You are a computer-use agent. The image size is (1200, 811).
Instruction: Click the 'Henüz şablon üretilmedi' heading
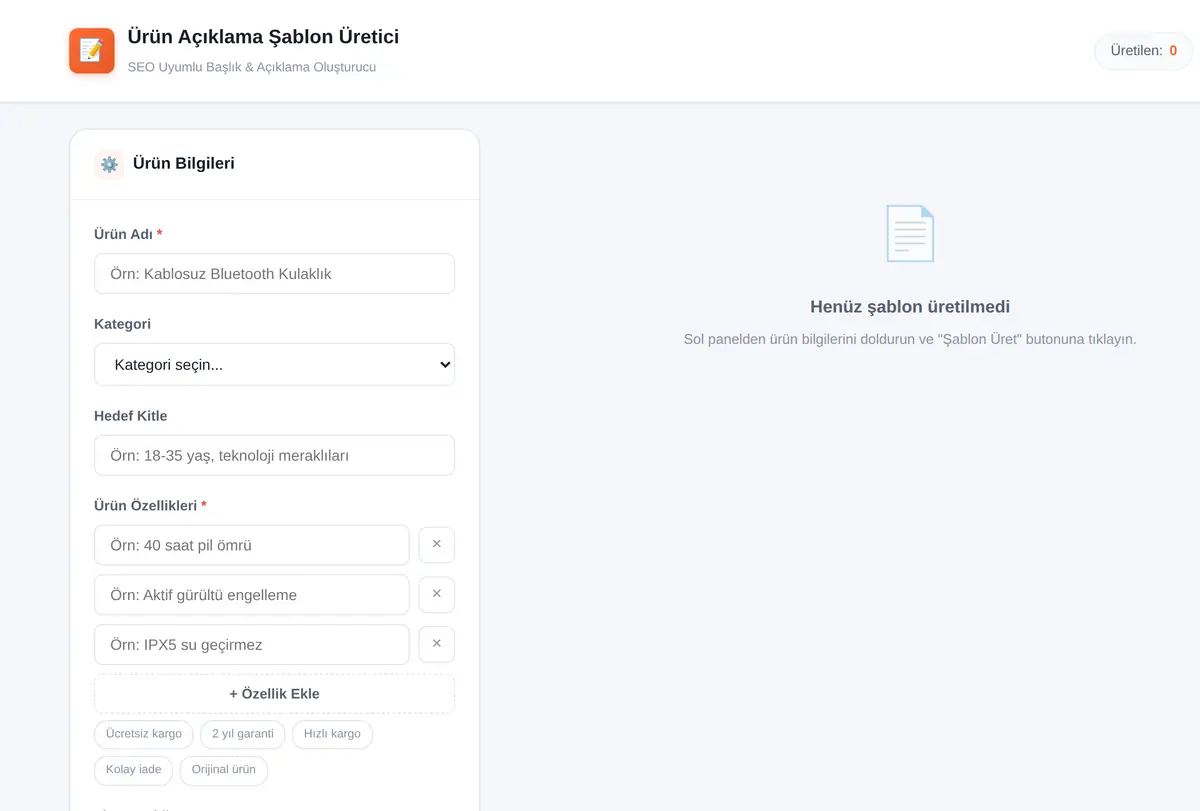(910, 307)
